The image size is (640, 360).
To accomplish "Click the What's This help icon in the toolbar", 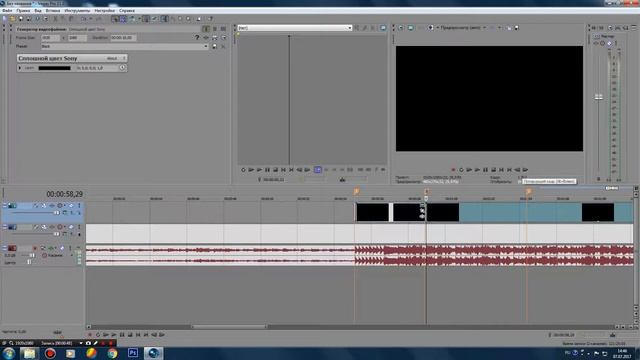I will coord(210,19).
